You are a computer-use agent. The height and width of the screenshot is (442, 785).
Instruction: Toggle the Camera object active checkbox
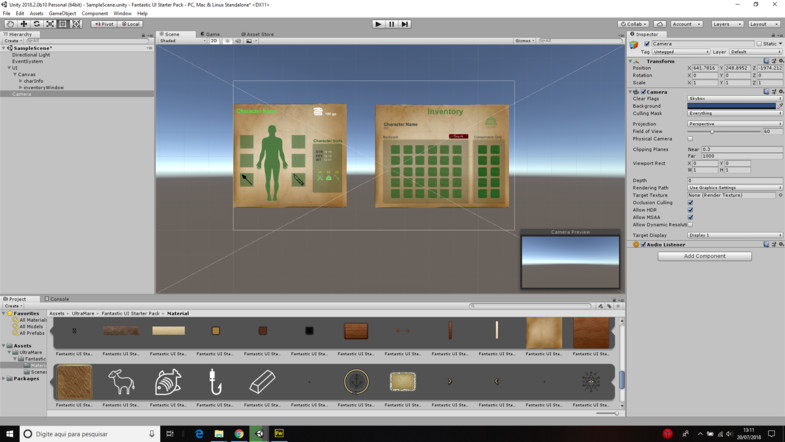(647, 44)
